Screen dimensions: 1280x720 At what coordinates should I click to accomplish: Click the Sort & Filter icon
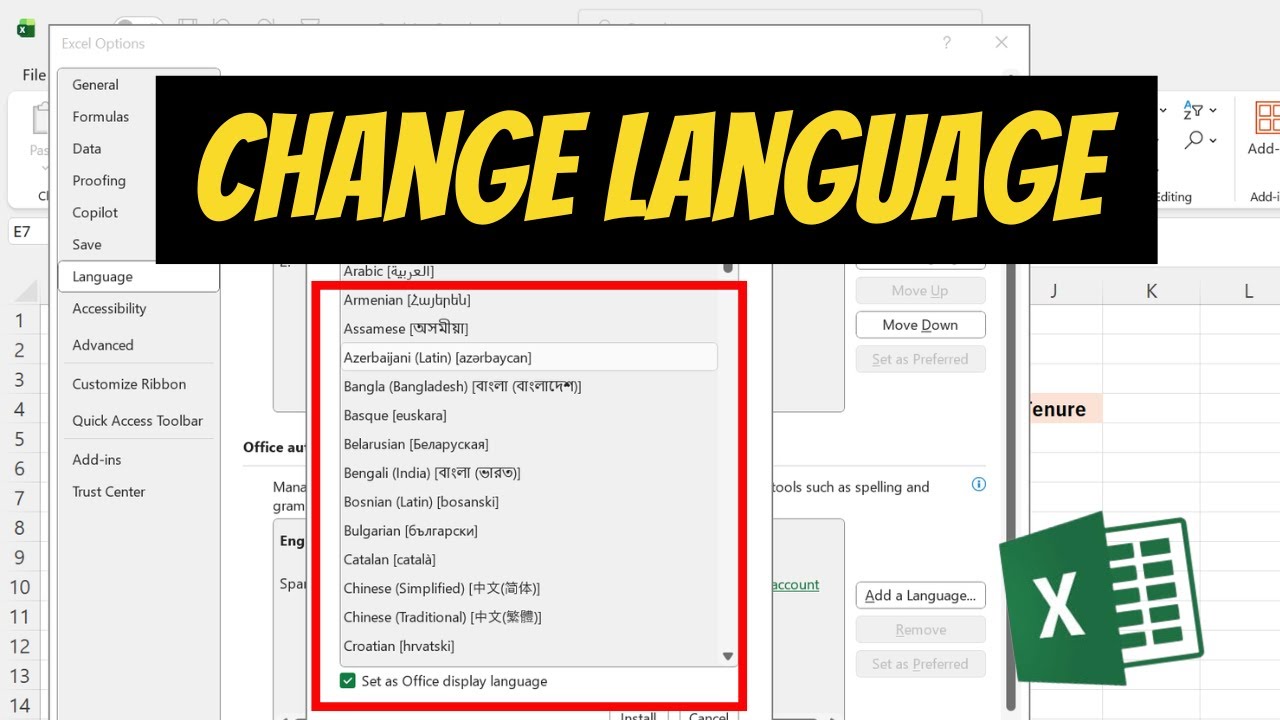tap(1193, 110)
